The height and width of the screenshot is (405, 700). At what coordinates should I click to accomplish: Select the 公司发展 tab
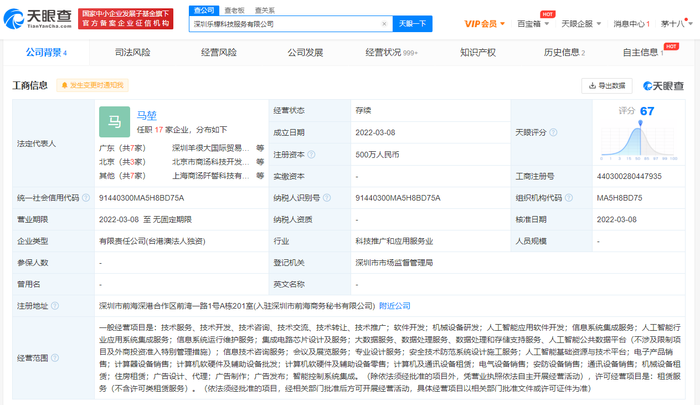[305, 53]
